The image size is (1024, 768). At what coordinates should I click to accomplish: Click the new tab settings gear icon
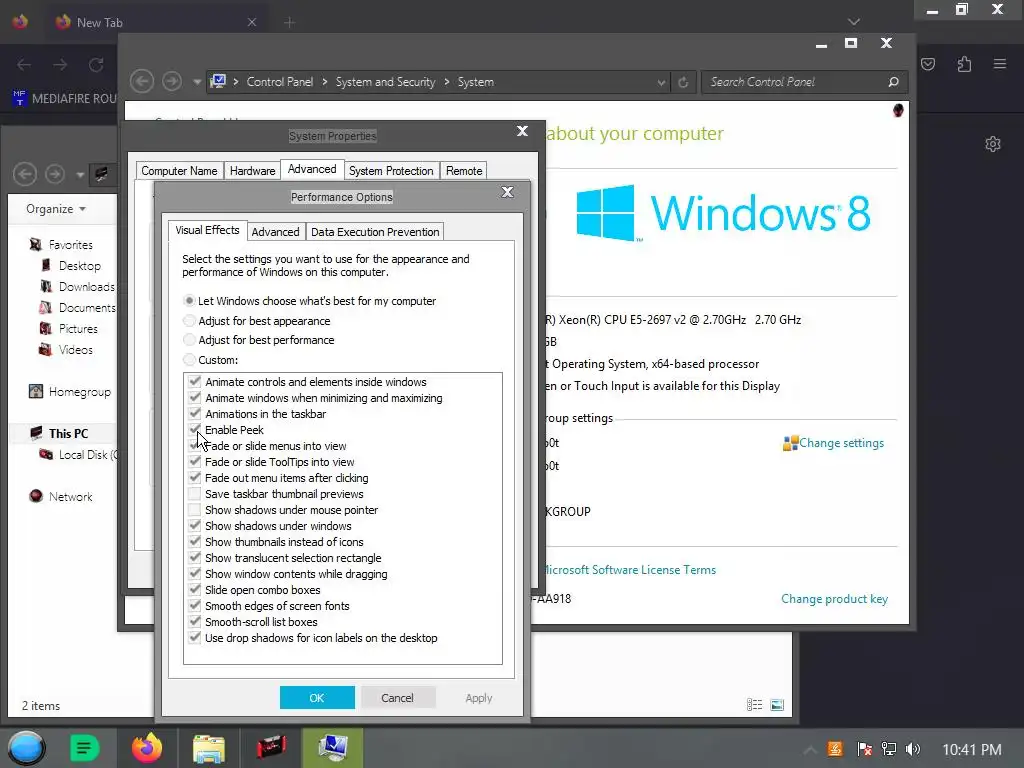[x=993, y=144]
